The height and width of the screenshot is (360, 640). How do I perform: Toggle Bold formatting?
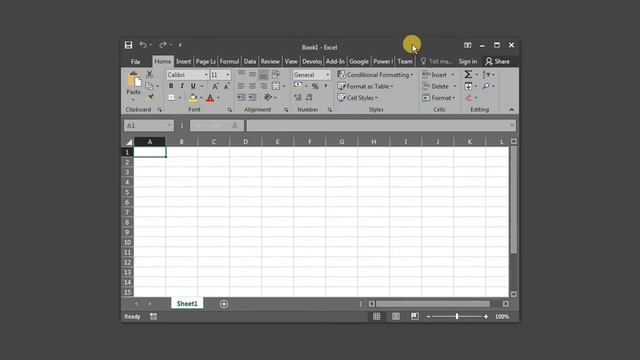[x=171, y=86]
